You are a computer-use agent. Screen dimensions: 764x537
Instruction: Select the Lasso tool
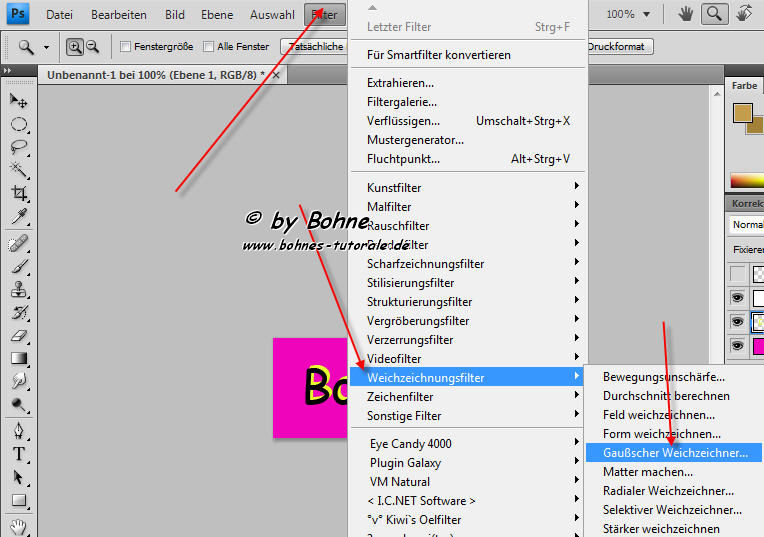point(19,147)
